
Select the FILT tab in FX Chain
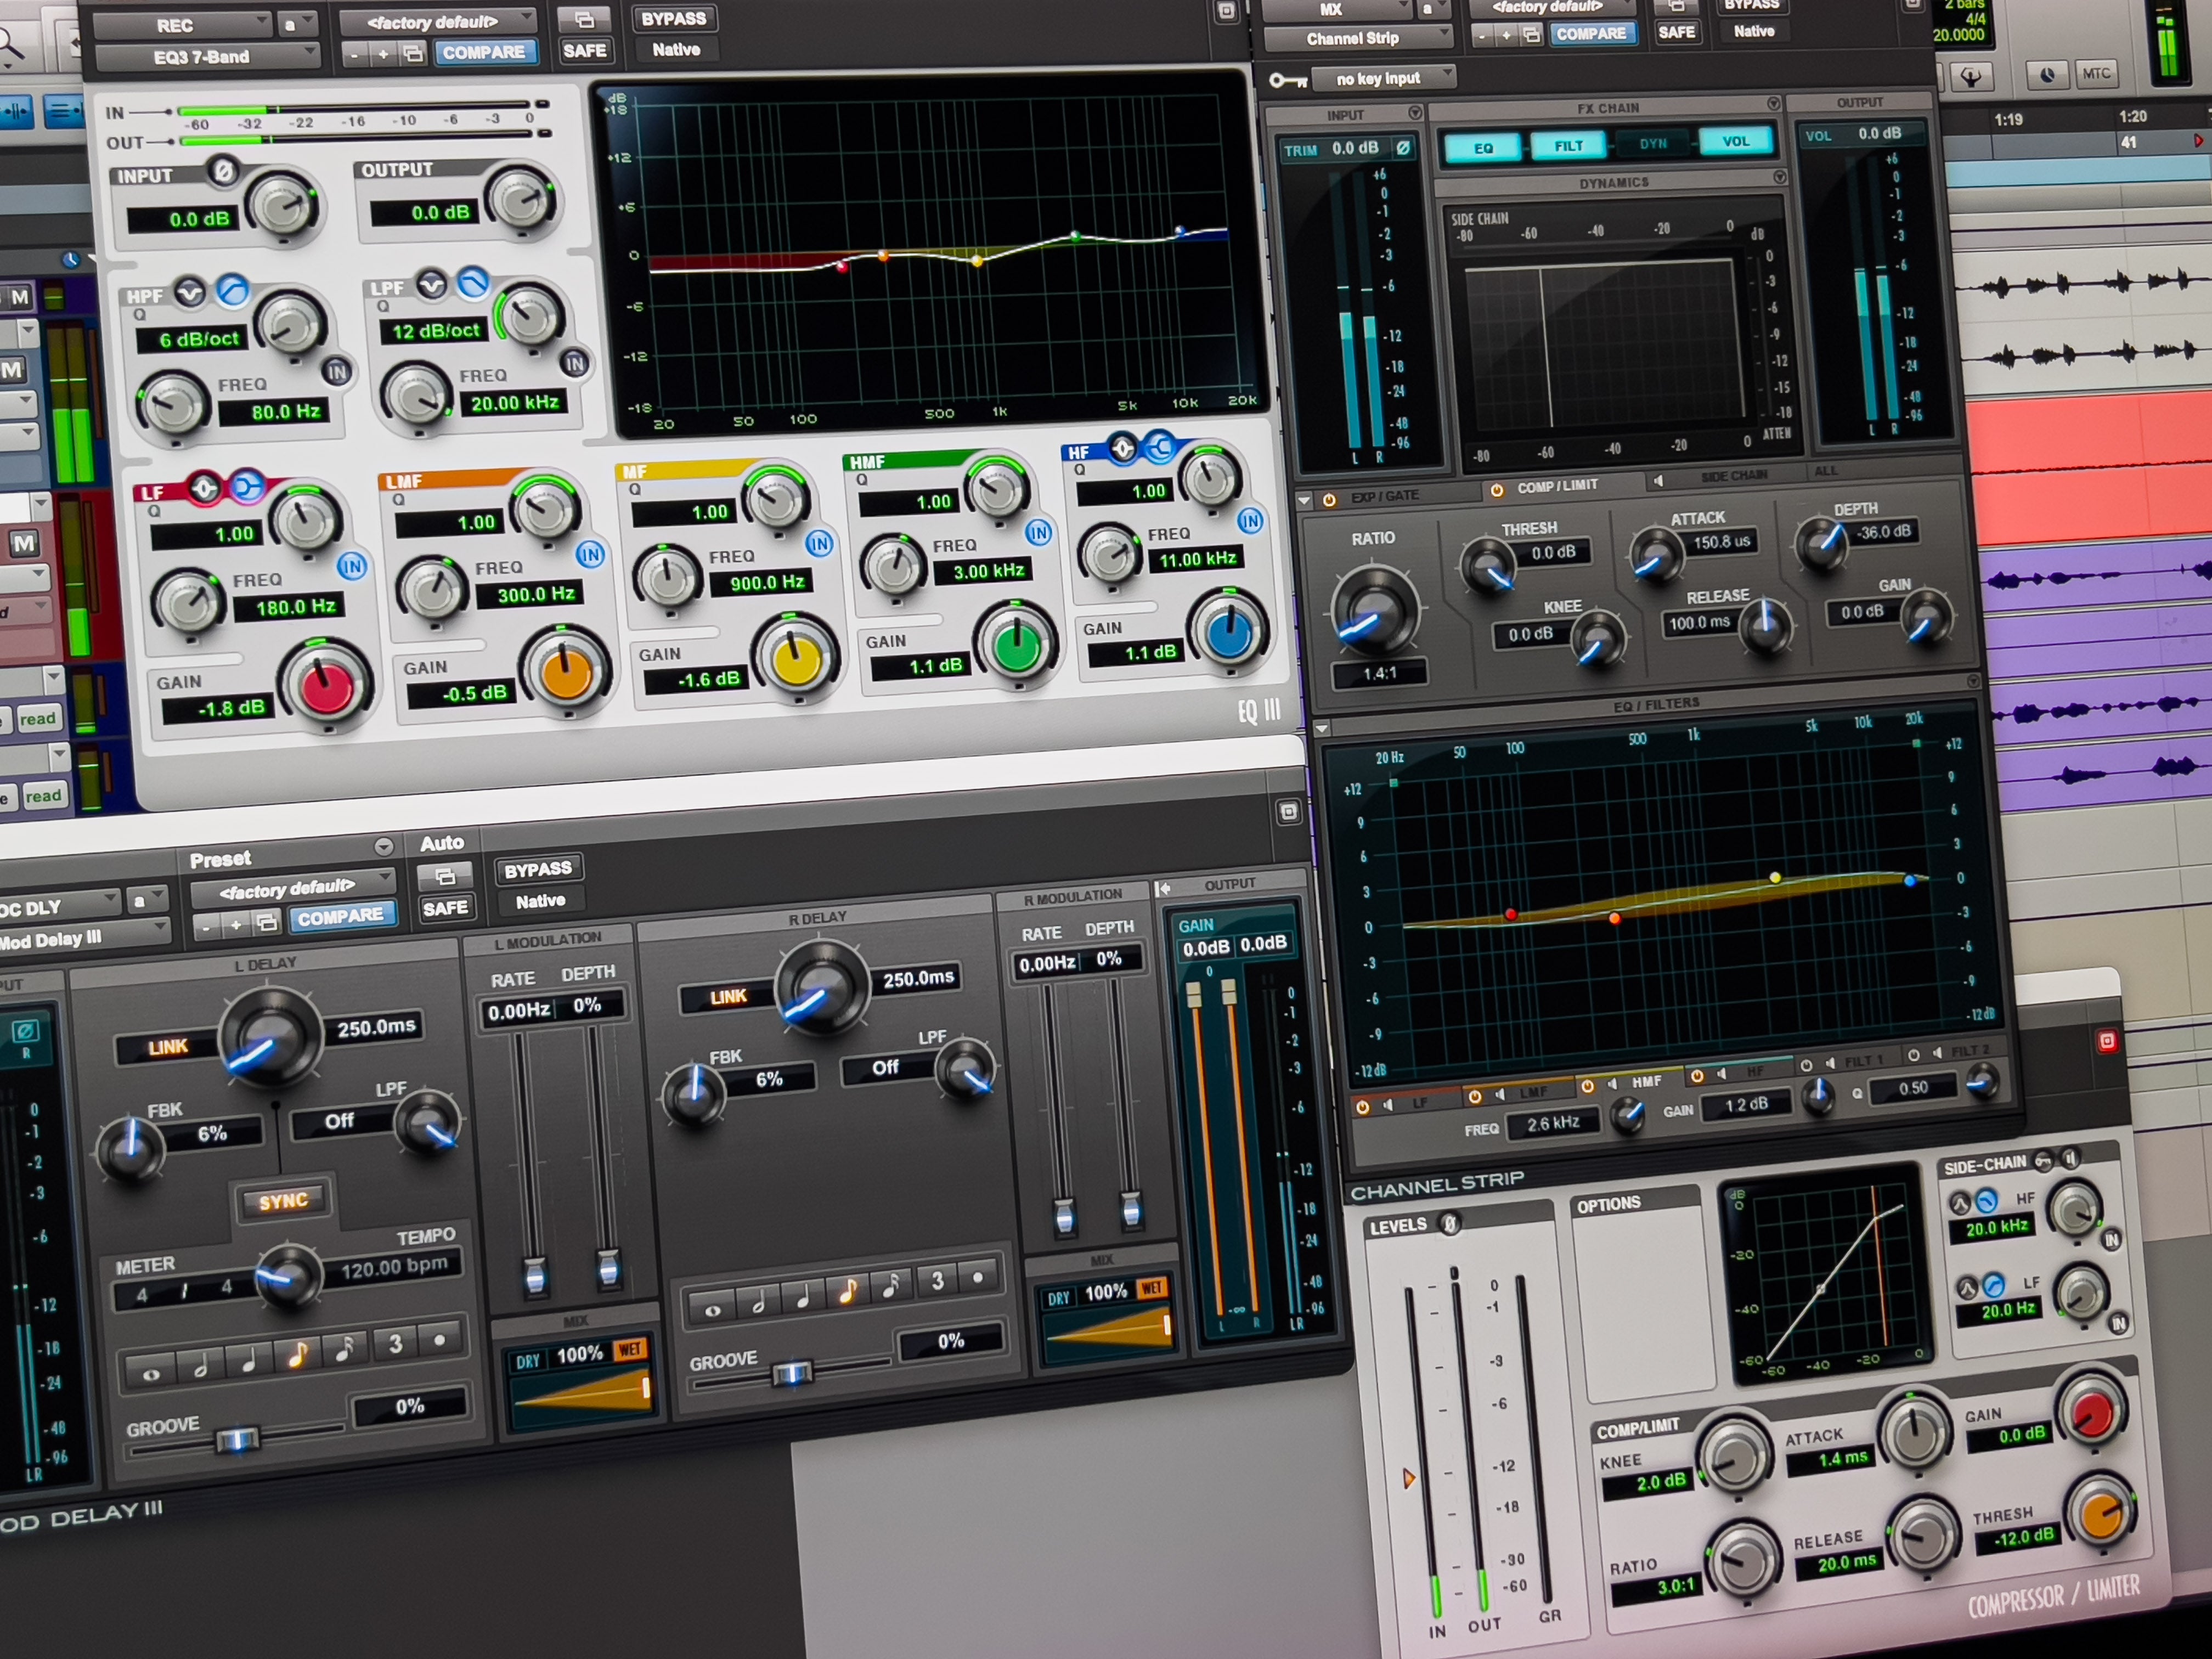tap(1568, 146)
